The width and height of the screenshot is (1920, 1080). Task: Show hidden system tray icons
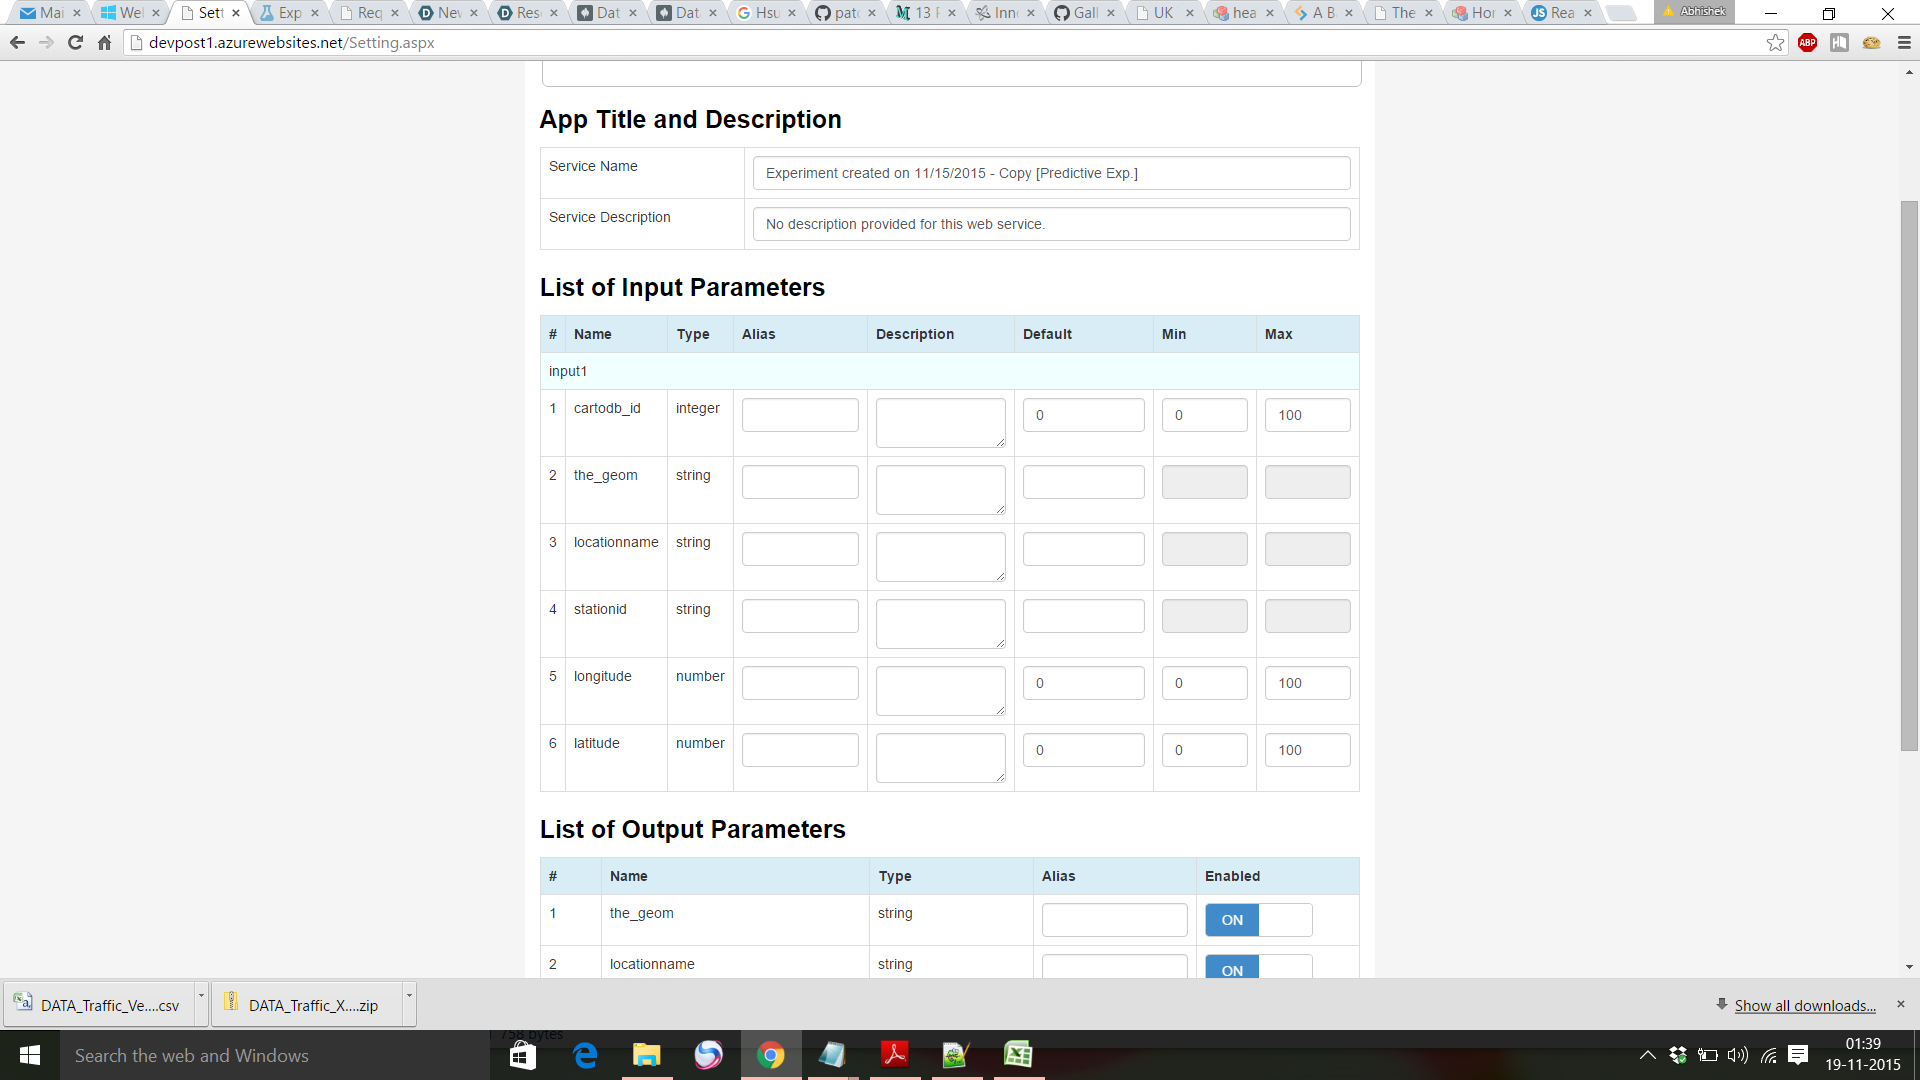coord(1647,1055)
